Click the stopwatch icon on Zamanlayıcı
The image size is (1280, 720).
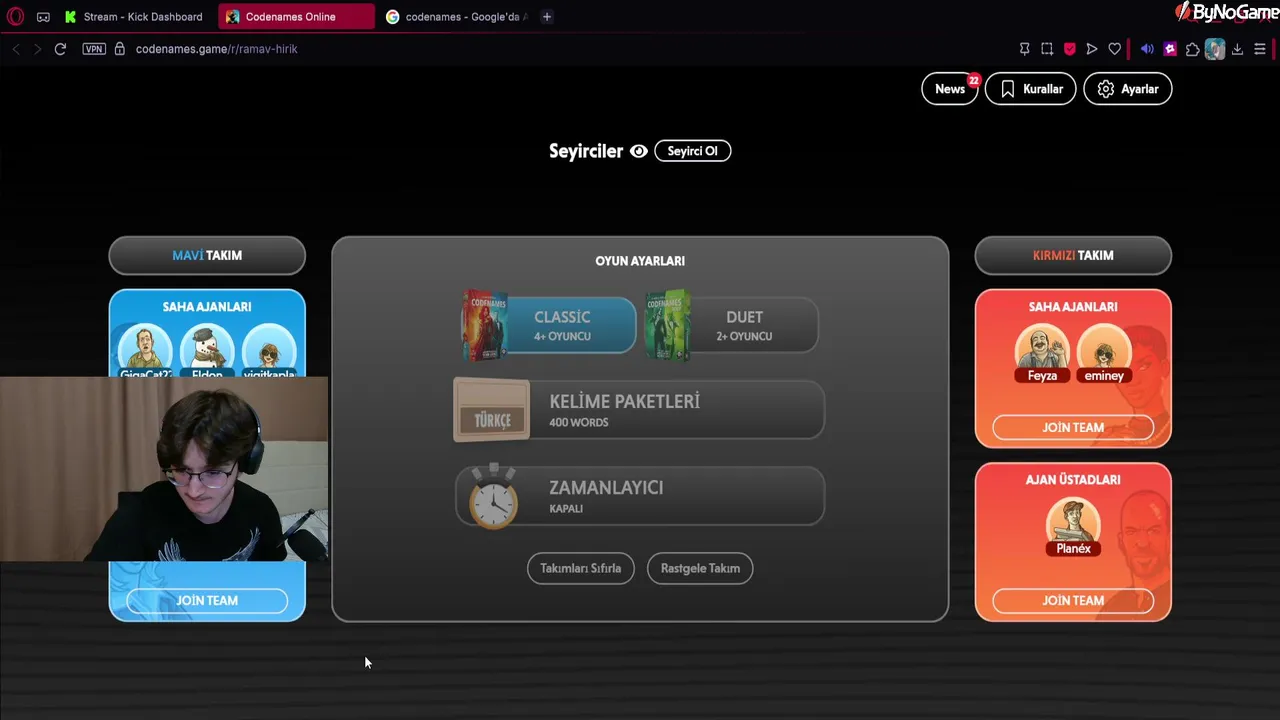(493, 496)
